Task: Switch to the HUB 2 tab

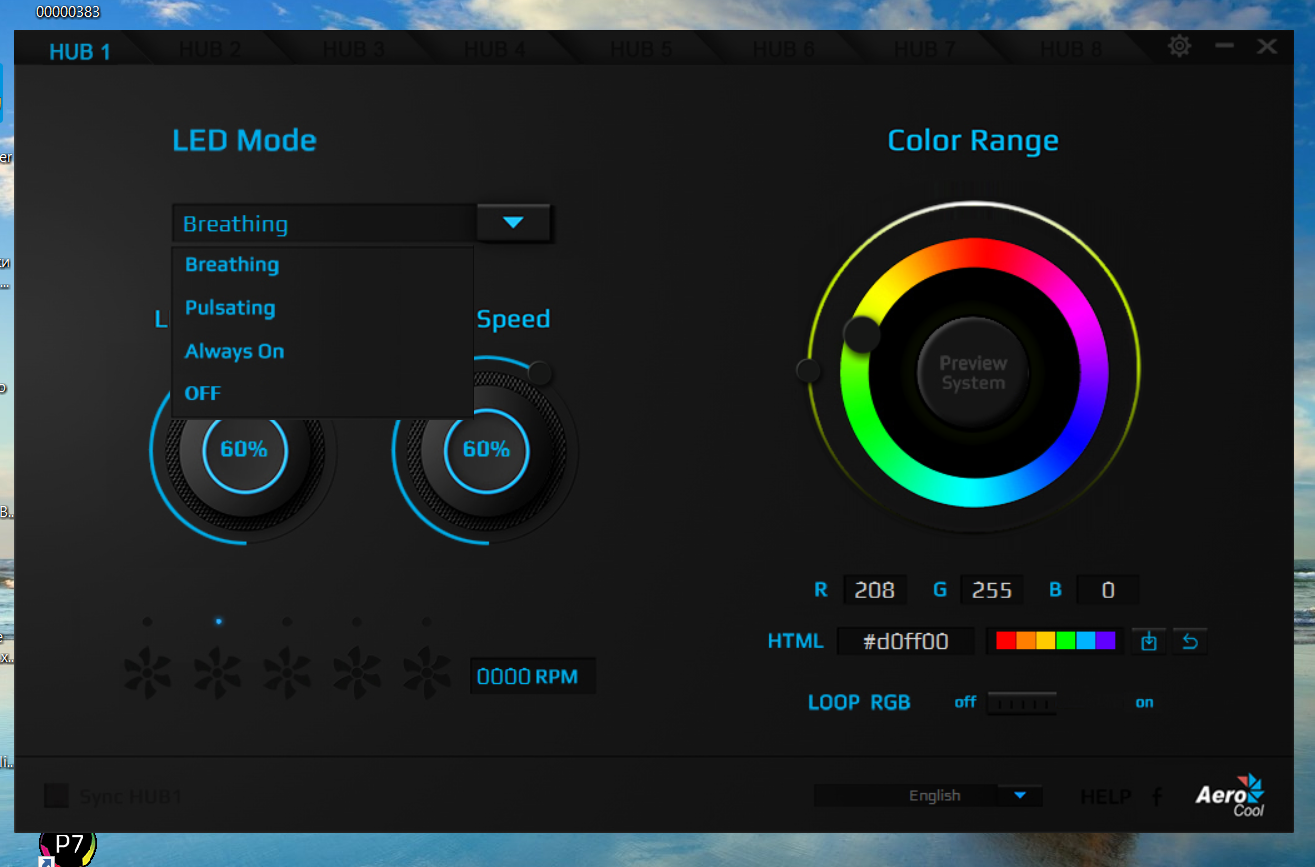Action: point(210,49)
